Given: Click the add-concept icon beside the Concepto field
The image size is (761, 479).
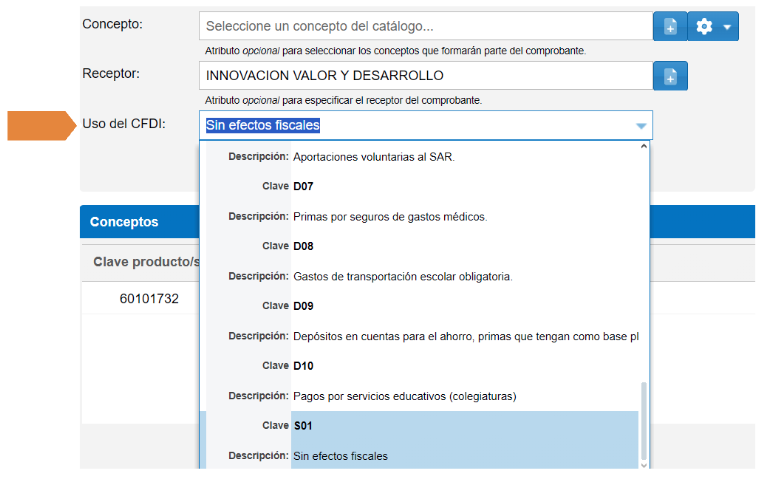Looking at the screenshot, I should 670,26.
